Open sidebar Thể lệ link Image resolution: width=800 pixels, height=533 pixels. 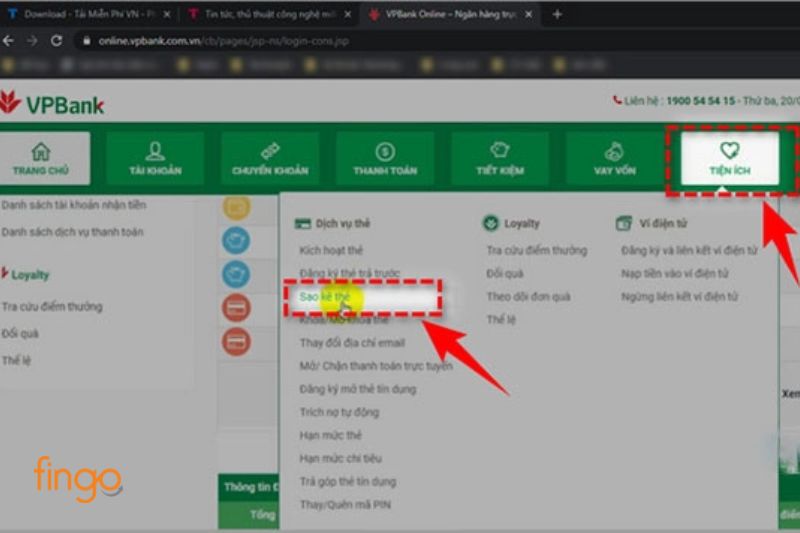pyautogui.click(x=16, y=361)
